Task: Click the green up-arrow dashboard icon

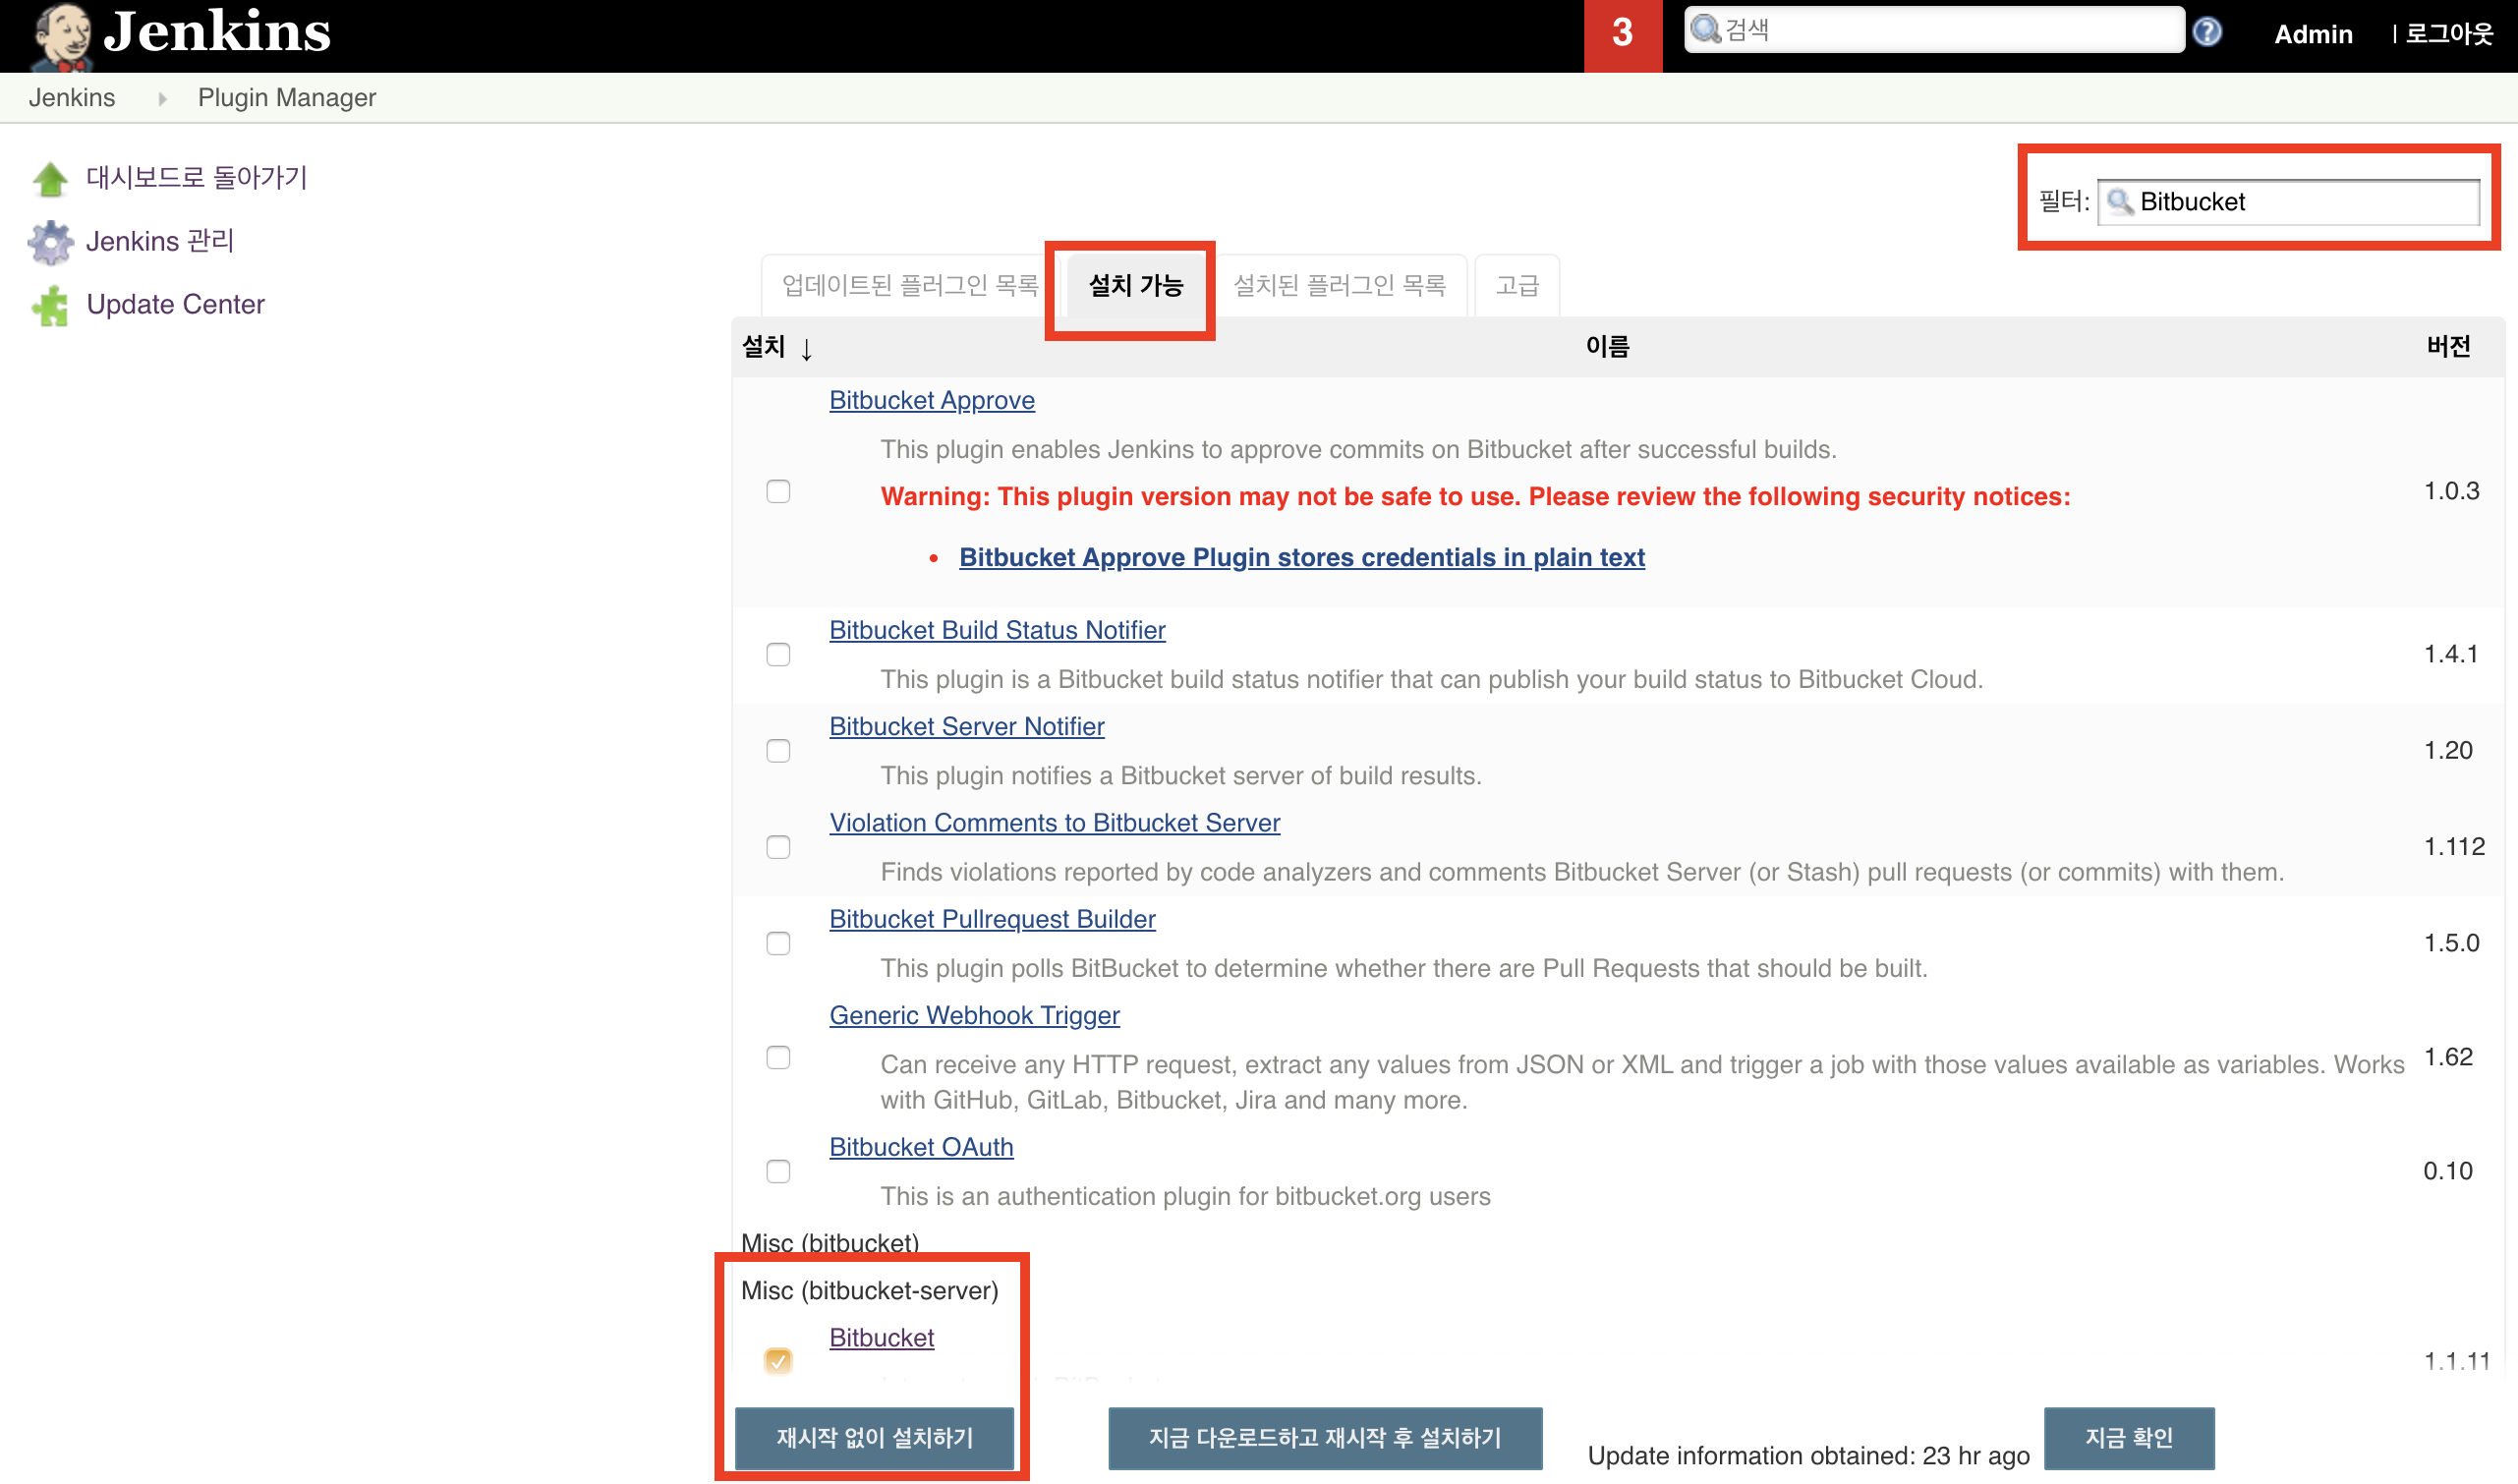Action: [50, 179]
